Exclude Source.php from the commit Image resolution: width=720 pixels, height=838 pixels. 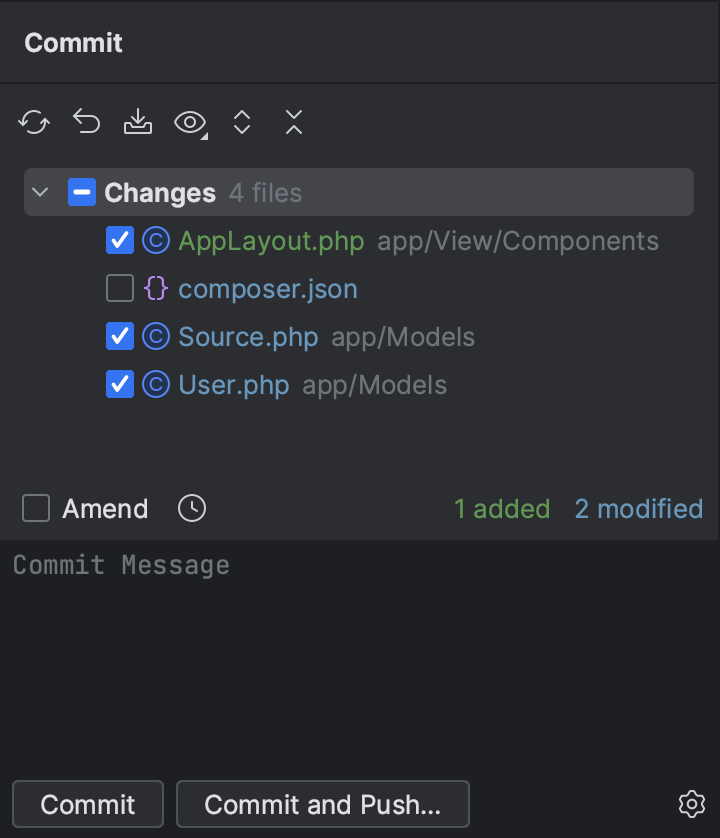tap(119, 336)
